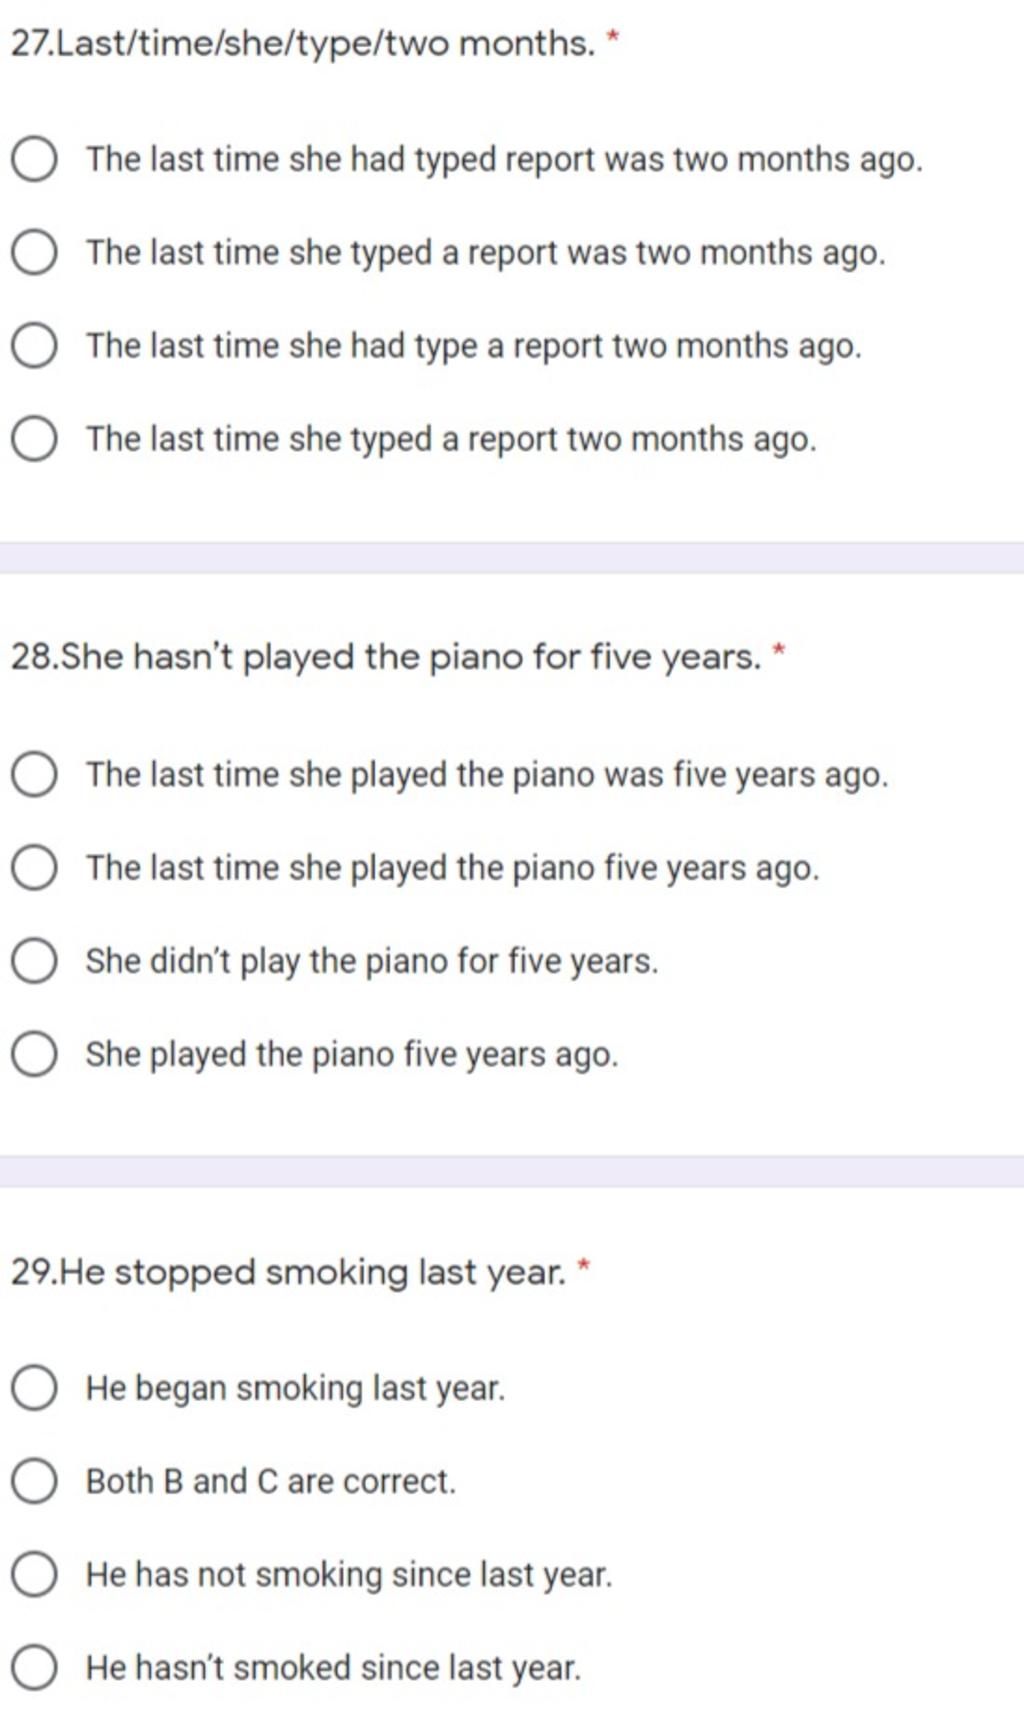The height and width of the screenshot is (1710, 1024).
Task: Click the 'He hasn't smoked since last year.' label
Action: pos(333,1667)
